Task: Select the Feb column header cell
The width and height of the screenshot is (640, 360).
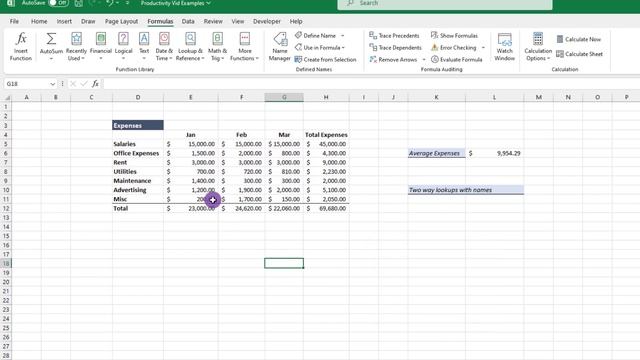Action: 241,135
